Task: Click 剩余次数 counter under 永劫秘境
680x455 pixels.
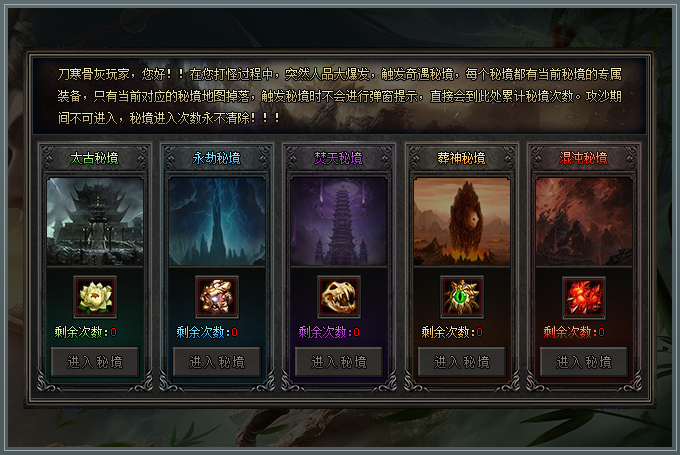Action: [x=207, y=332]
